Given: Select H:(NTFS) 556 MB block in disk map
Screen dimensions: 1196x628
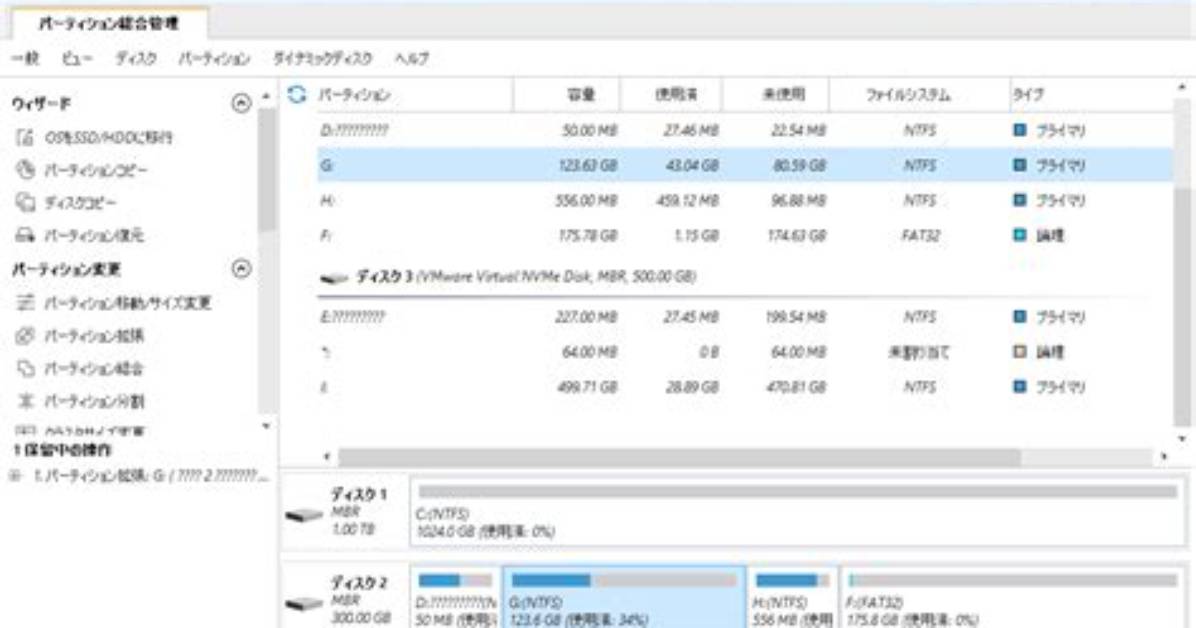Looking at the screenshot, I should pos(793,598).
